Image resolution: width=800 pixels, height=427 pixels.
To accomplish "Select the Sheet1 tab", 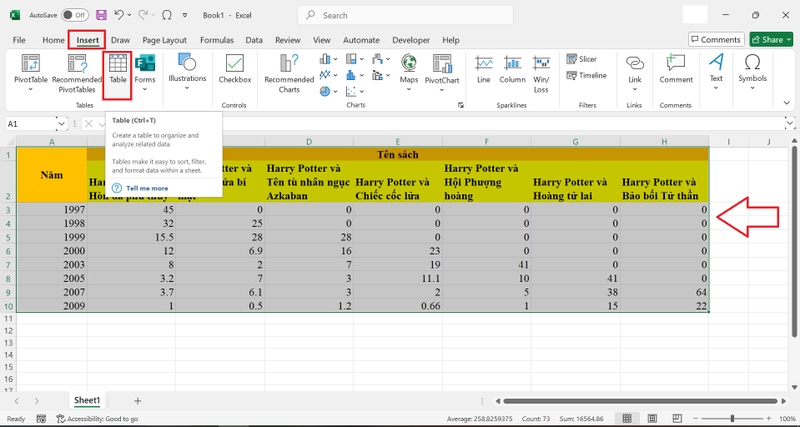I will point(87,400).
